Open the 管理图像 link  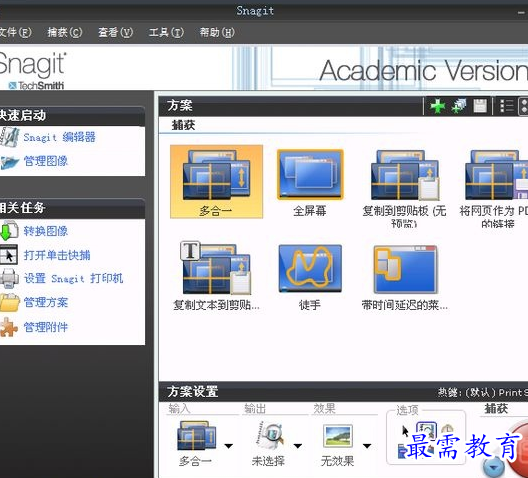46,161
